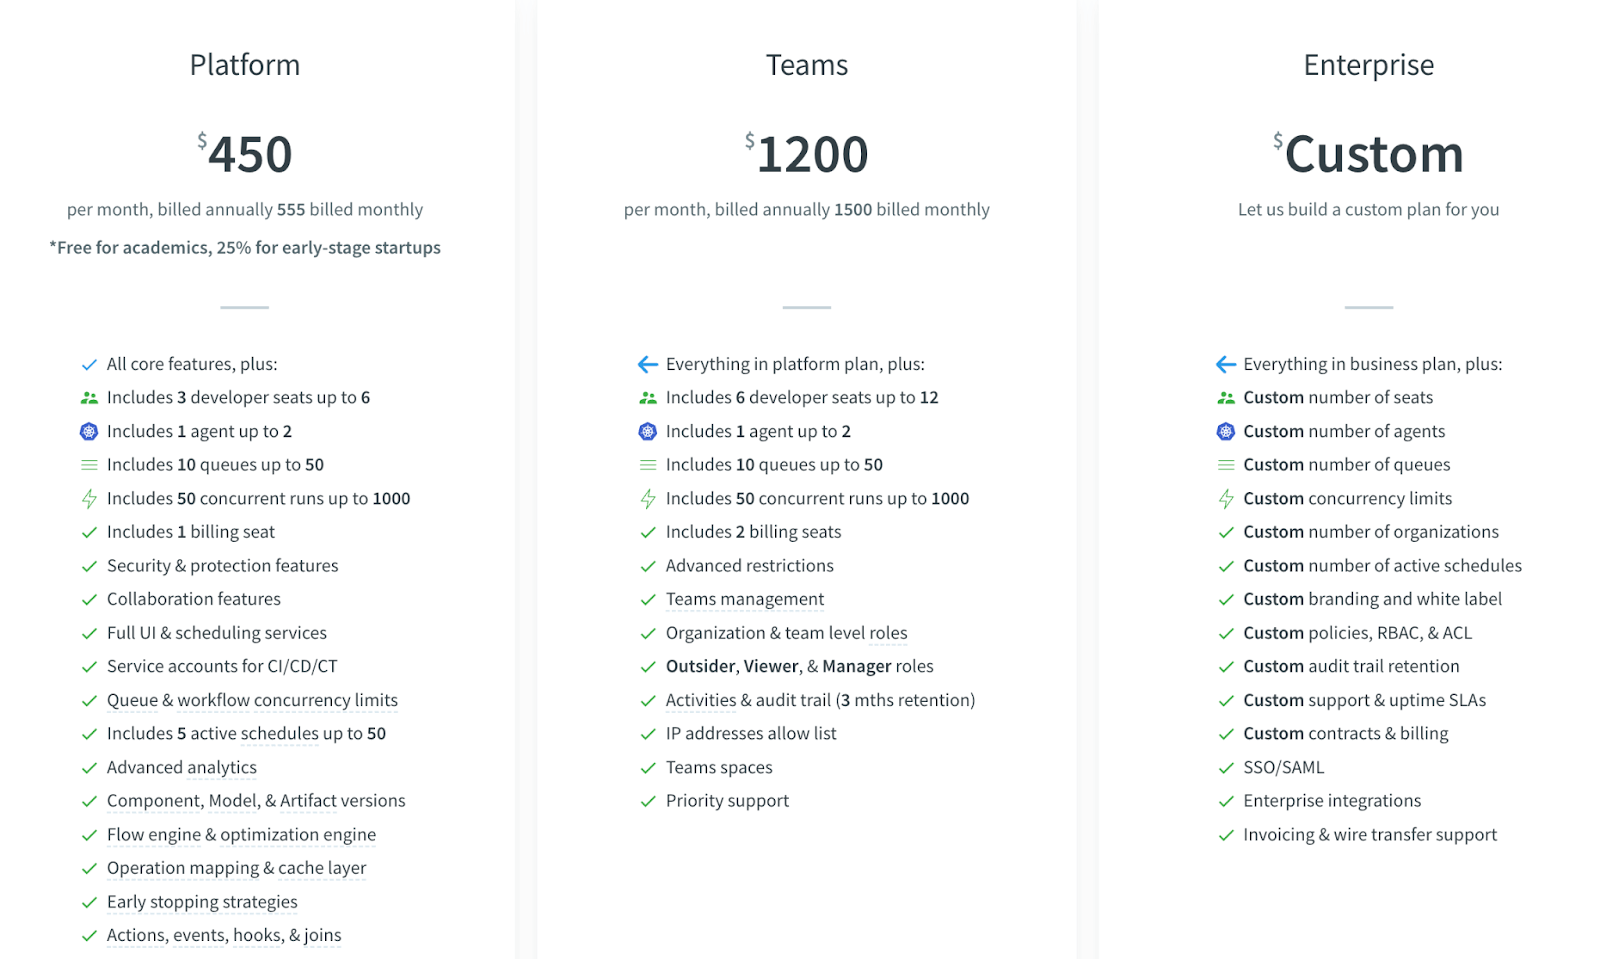The height and width of the screenshot is (959, 1600).
Task: Click the checkmark beside SSO/SAML
Action: click(1226, 768)
